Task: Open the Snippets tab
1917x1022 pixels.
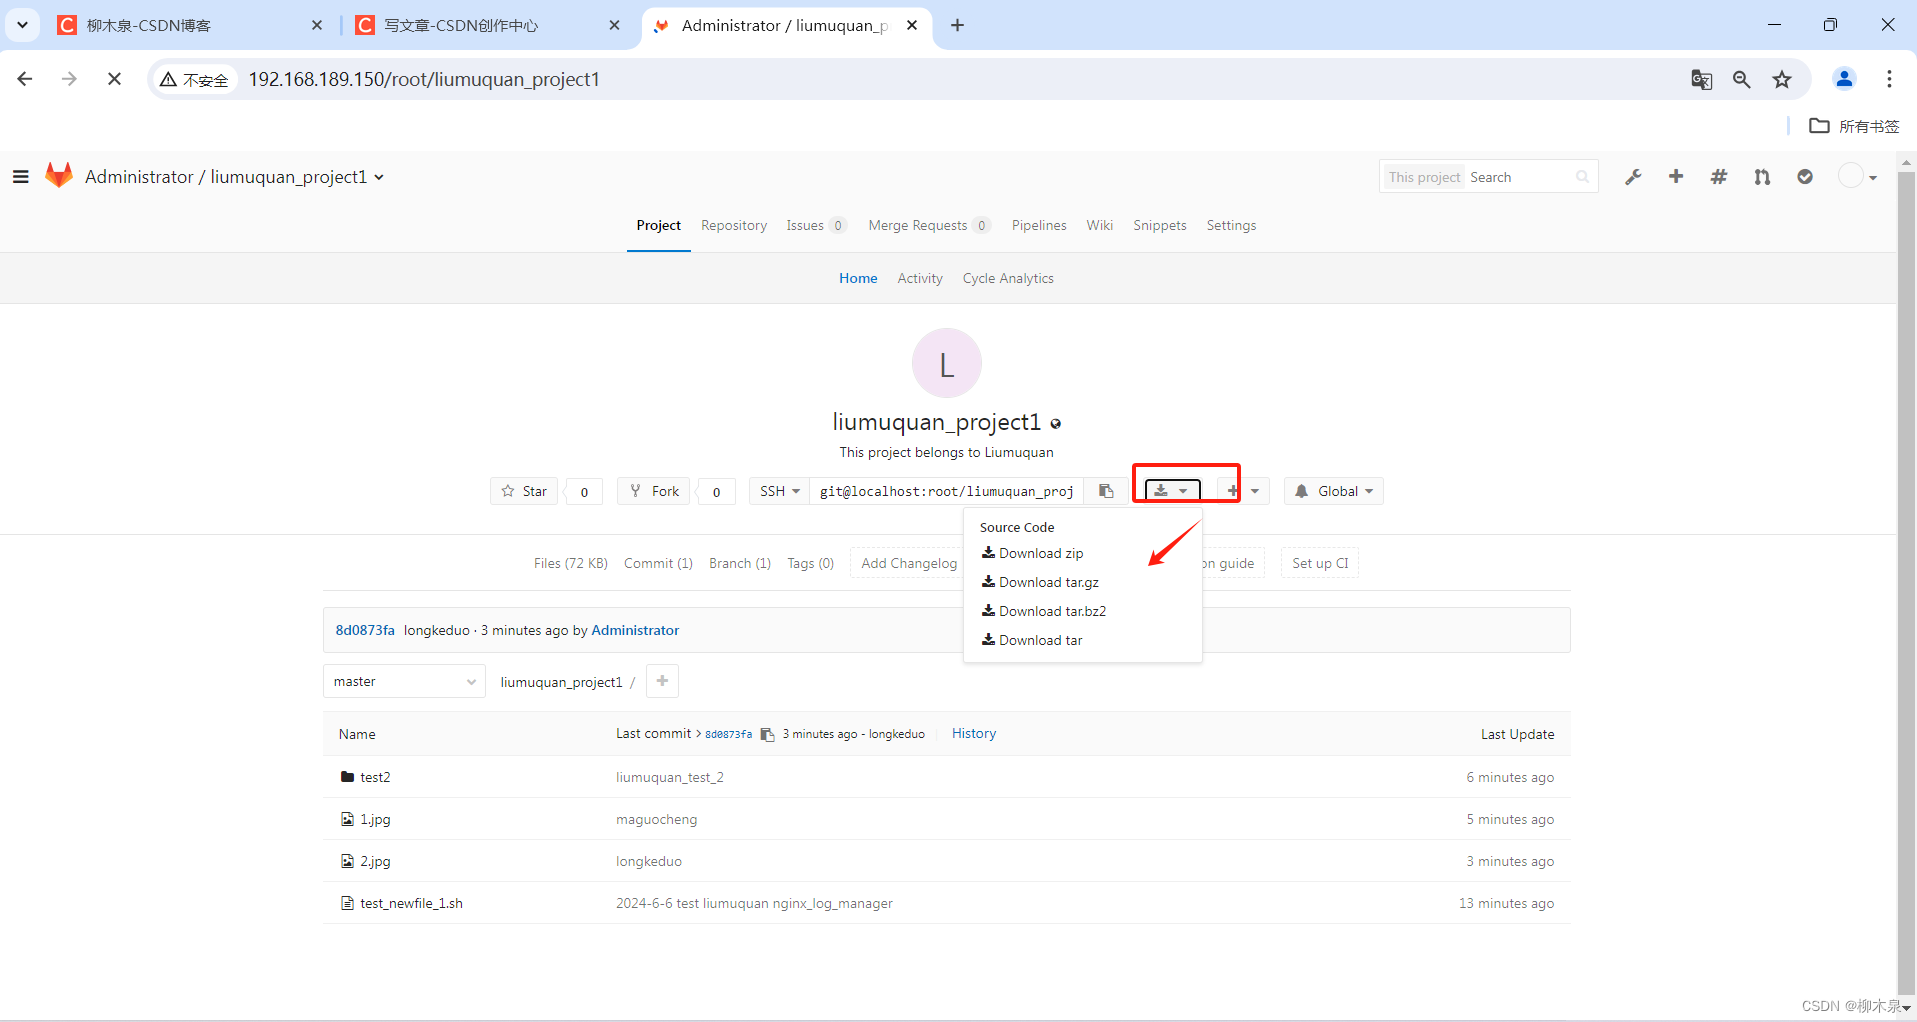Action: 1160,225
